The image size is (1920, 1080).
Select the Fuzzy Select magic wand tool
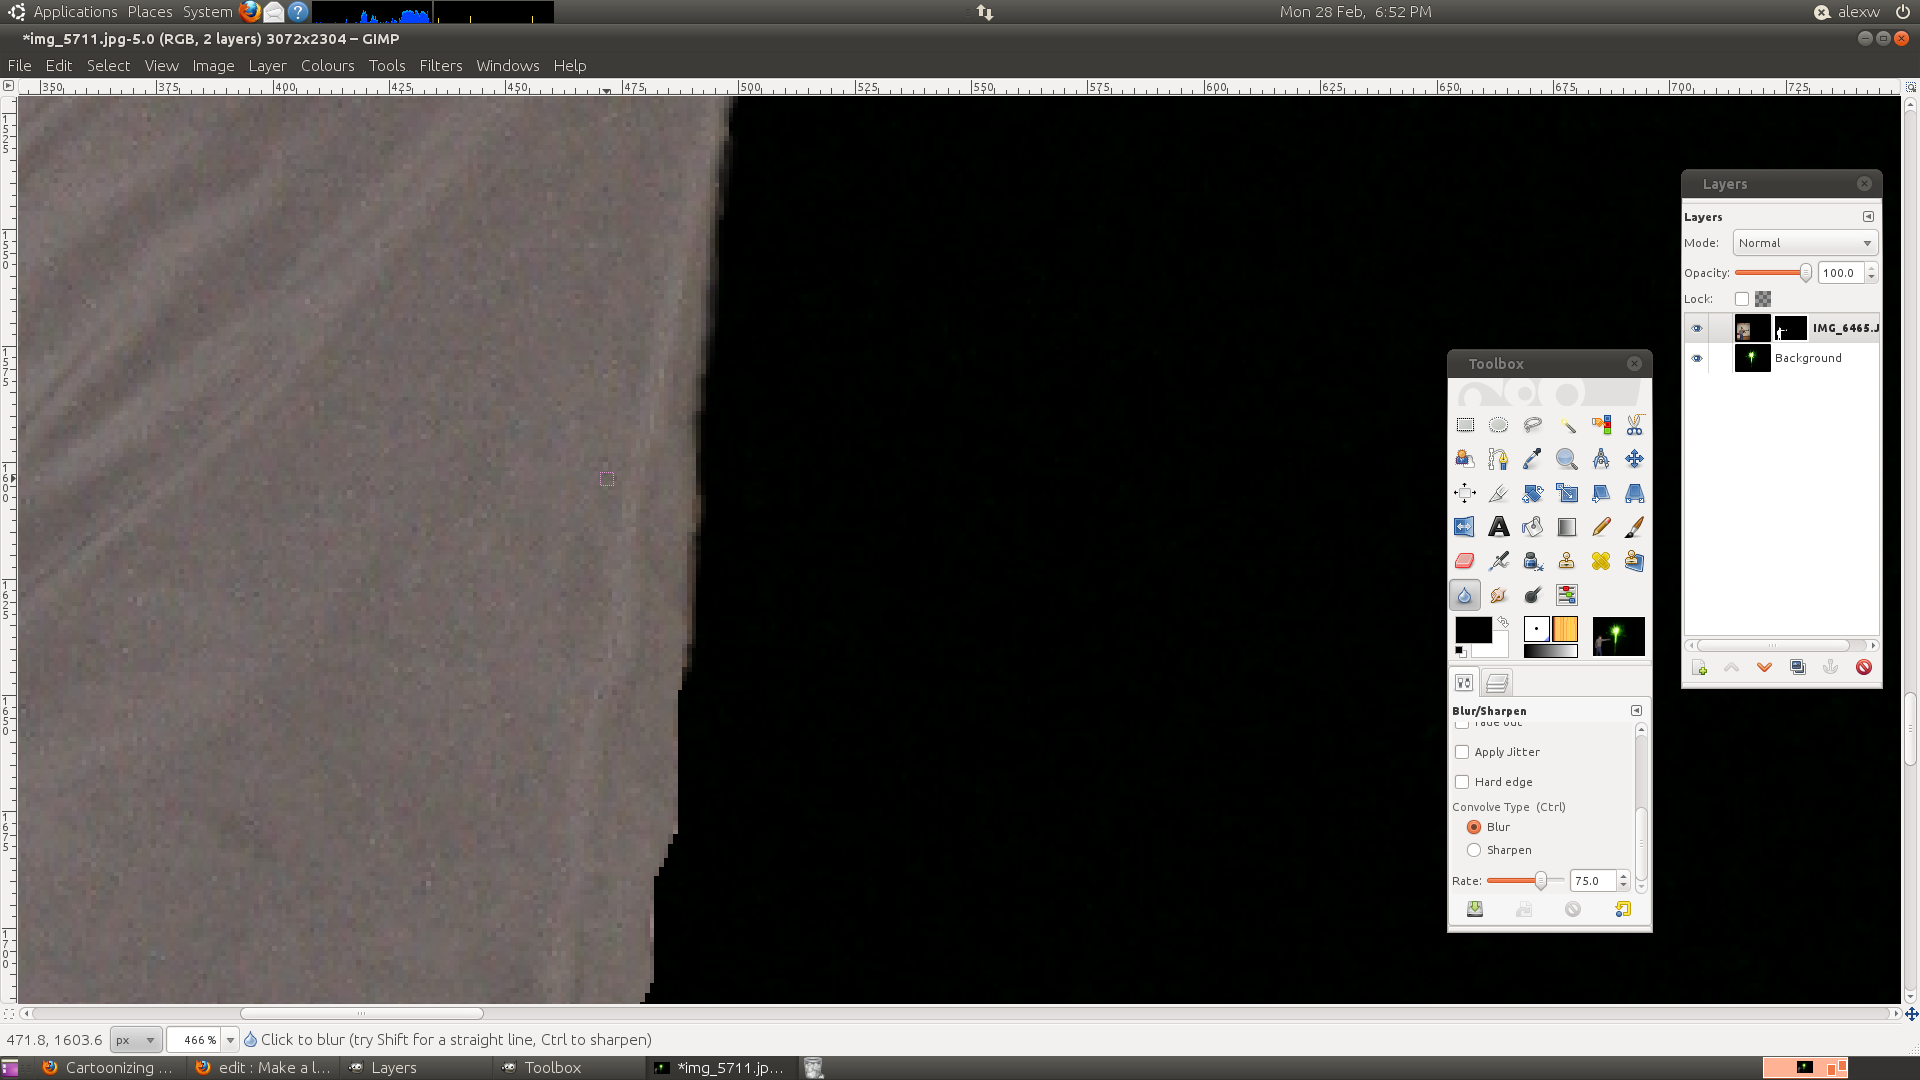1567,425
